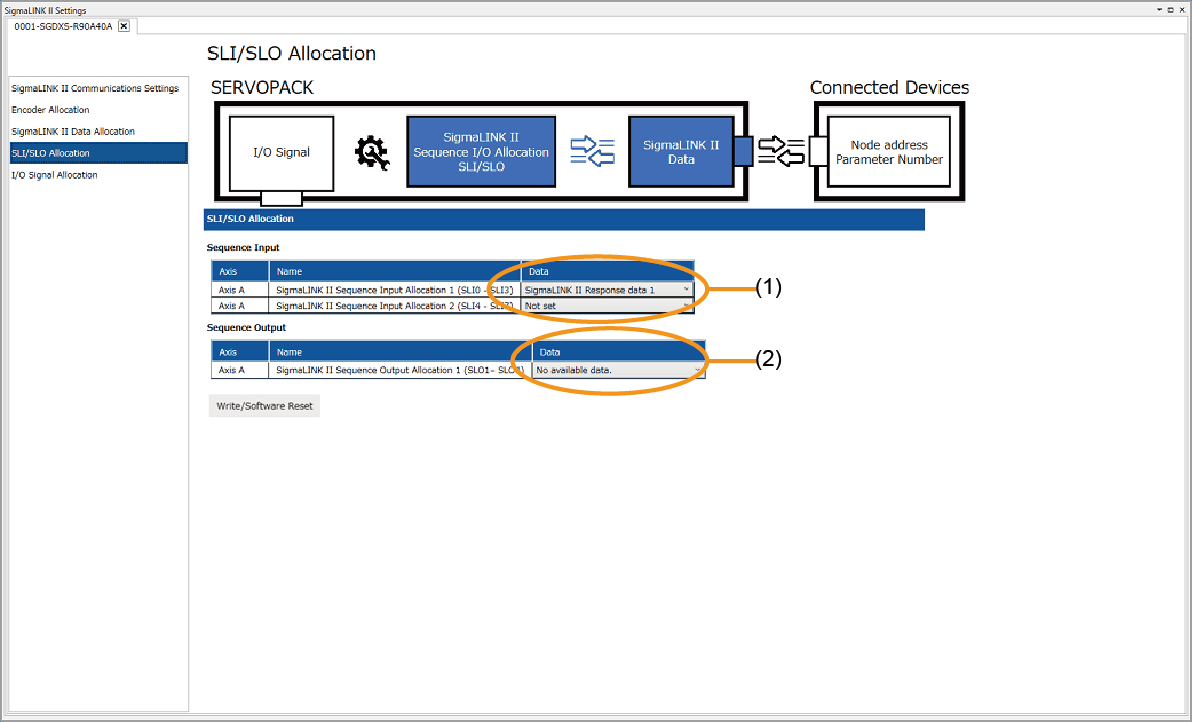Close the 0001-SGDXS-R90A40A tab

(x=124, y=26)
